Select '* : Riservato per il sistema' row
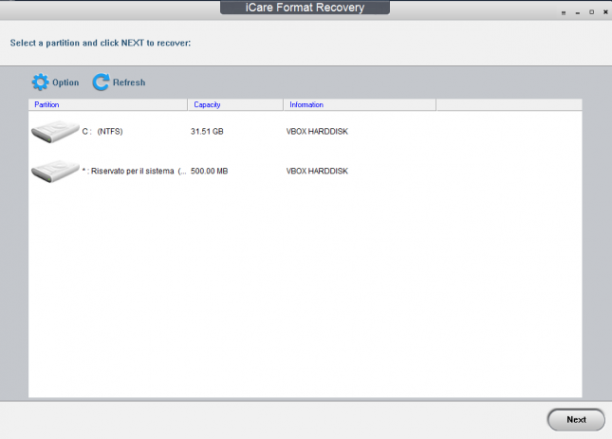Viewport: 612px width, 439px height. tap(305, 171)
